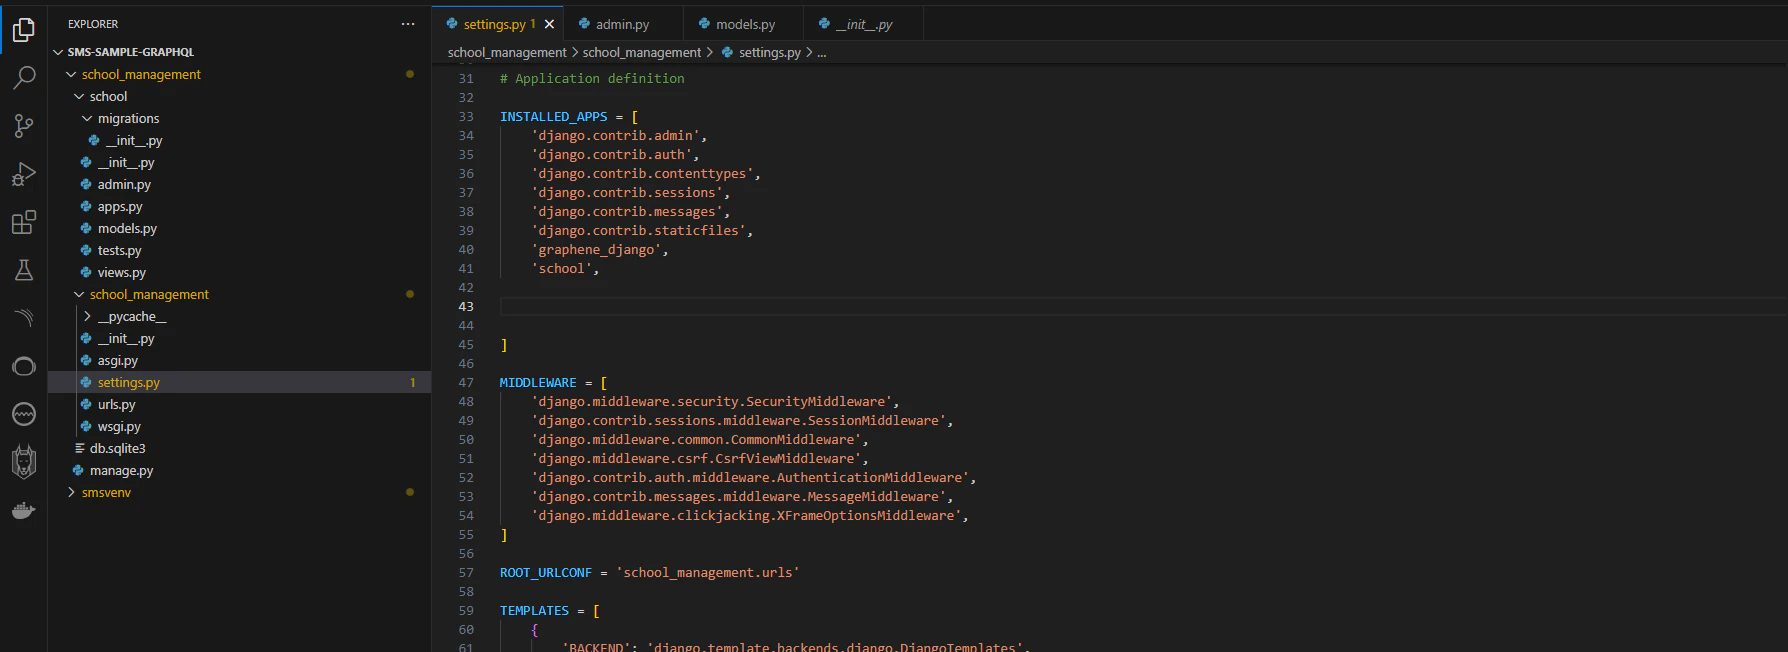The height and width of the screenshot is (652, 1788).
Task: Click settings.py breadcrumb segment
Action: 769,52
